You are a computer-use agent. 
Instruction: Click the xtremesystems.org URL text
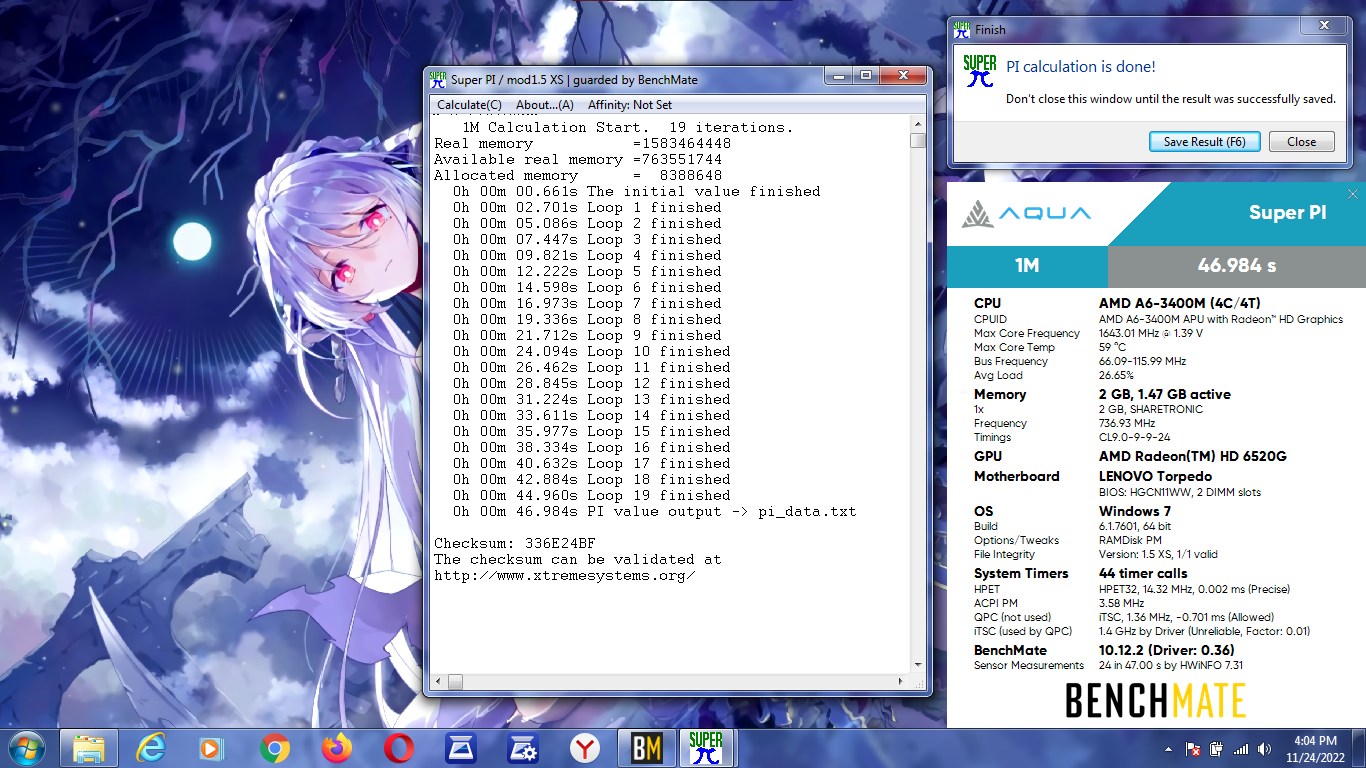tap(565, 575)
